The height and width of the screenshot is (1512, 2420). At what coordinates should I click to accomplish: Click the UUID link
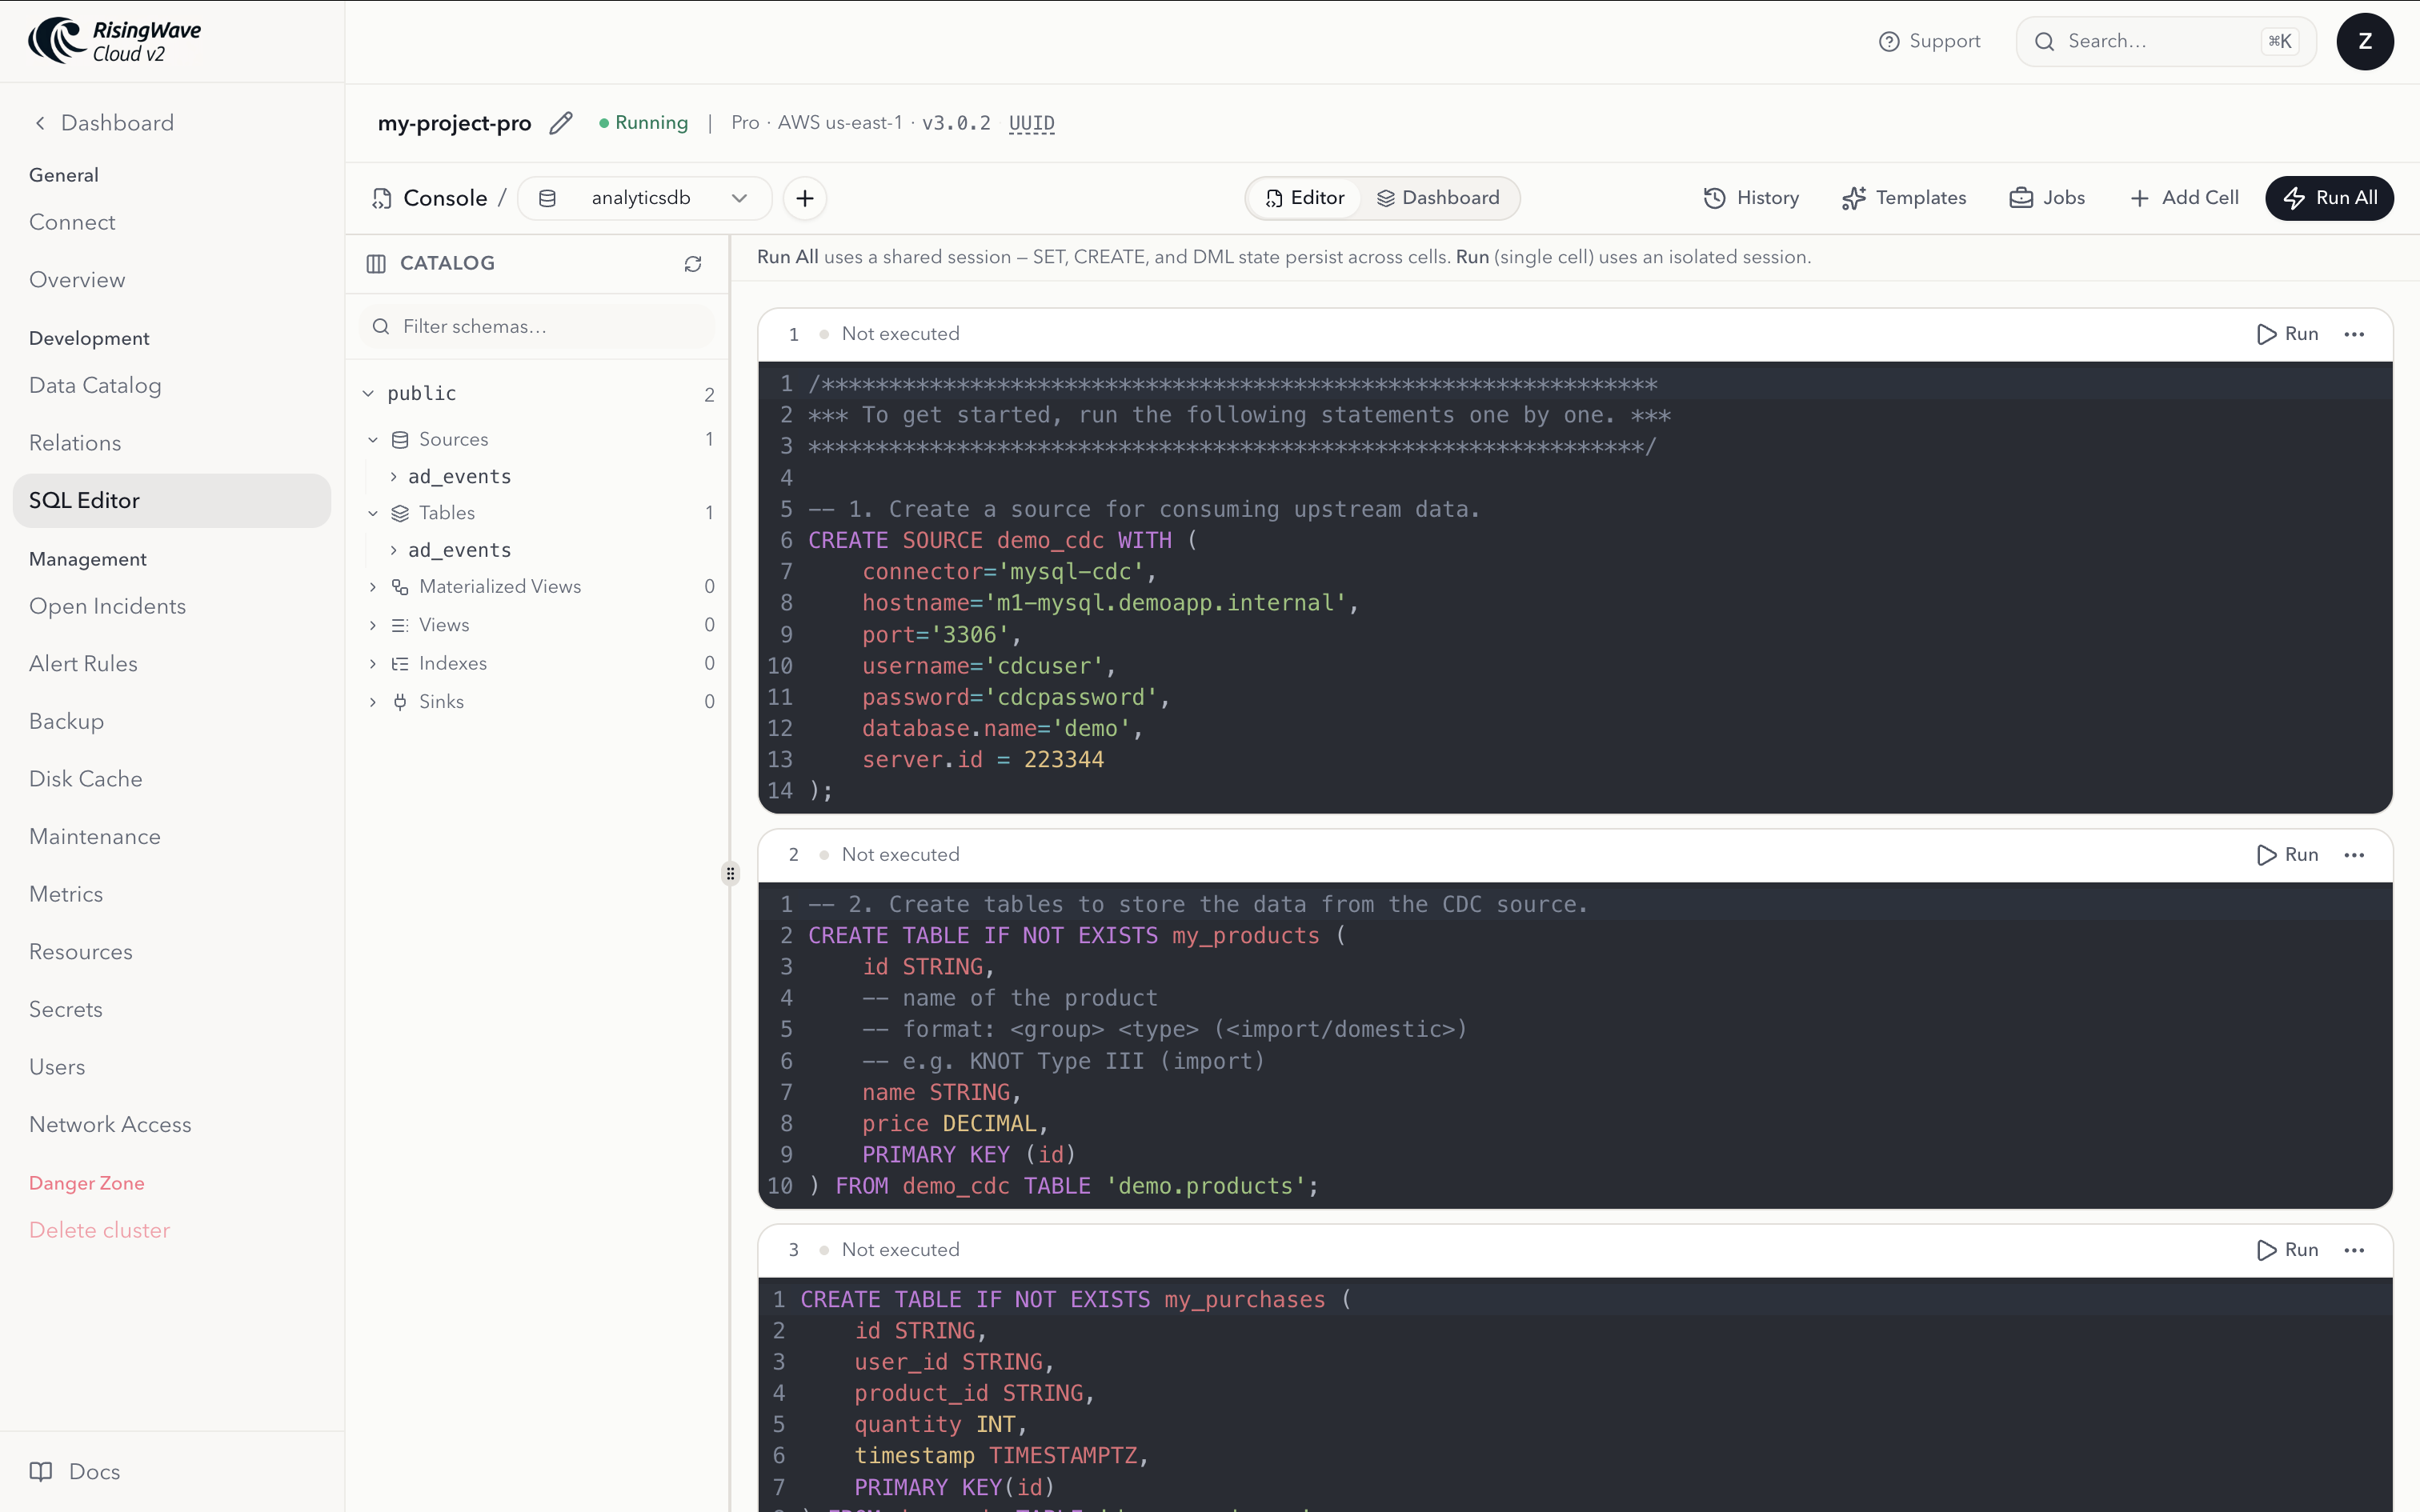click(x=1032, y=123)
